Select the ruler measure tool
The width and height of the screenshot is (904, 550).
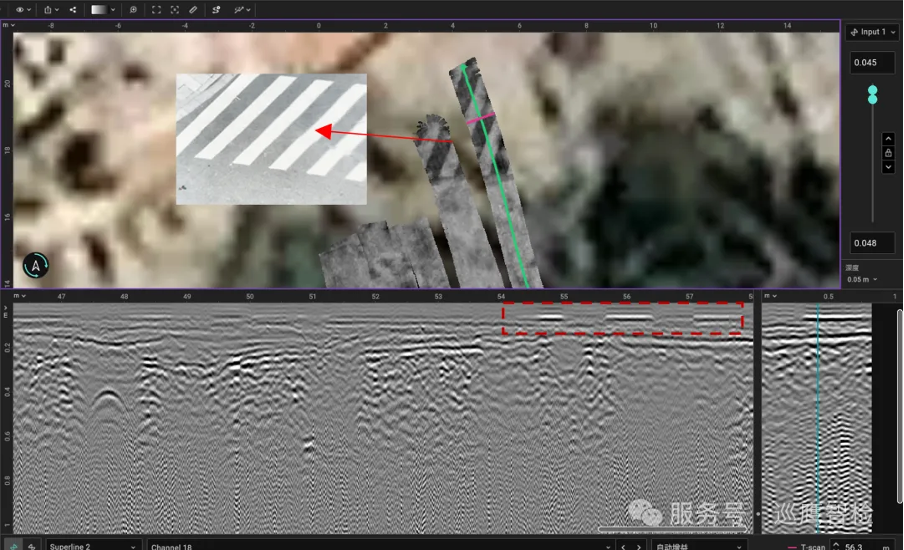(194, 9)
